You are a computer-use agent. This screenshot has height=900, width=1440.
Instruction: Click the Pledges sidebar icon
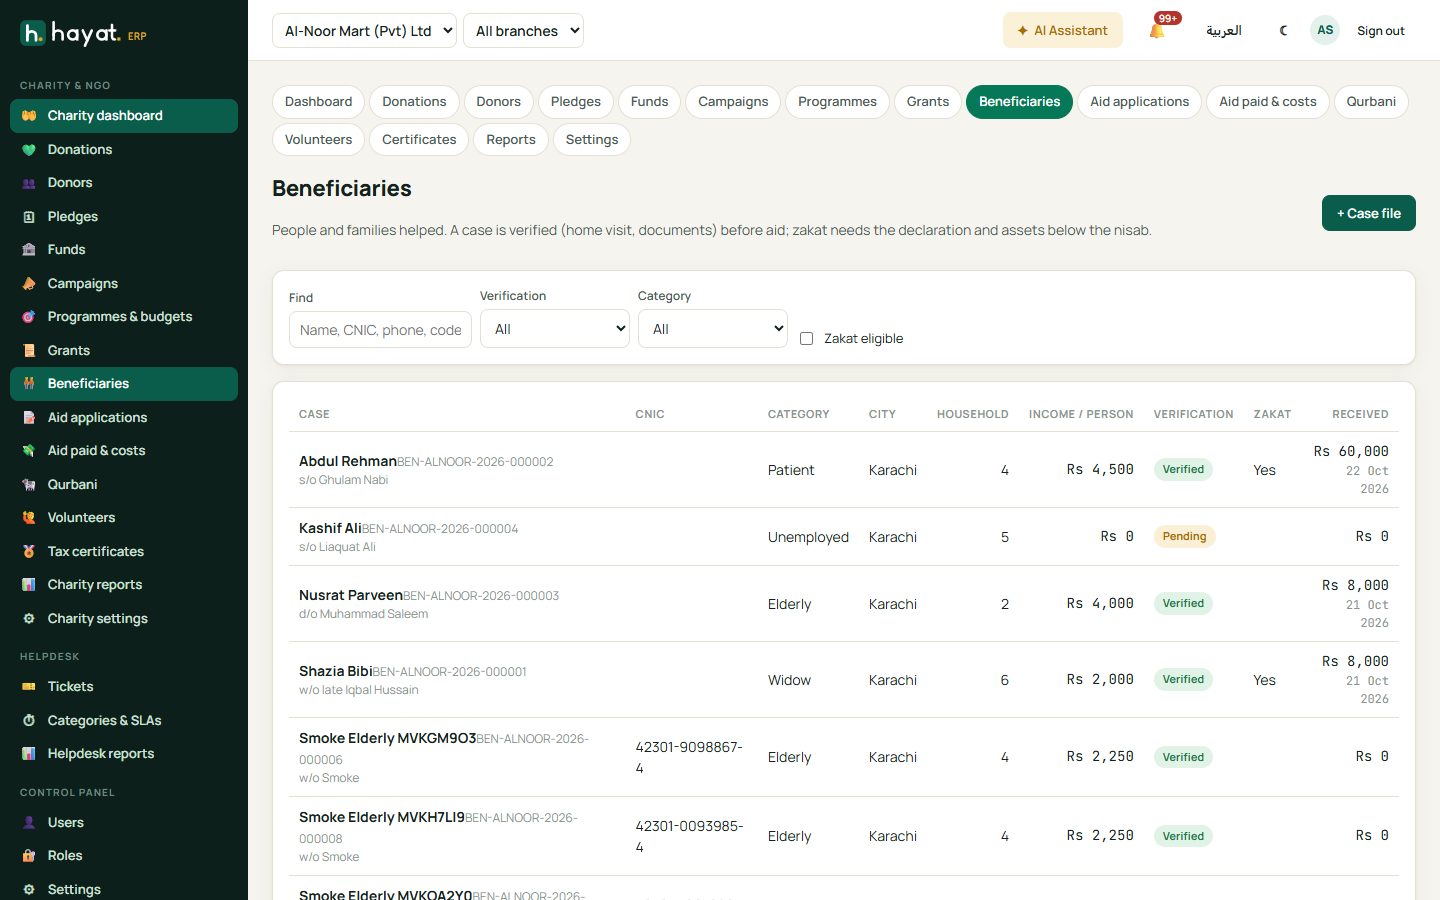coord(29,217)
